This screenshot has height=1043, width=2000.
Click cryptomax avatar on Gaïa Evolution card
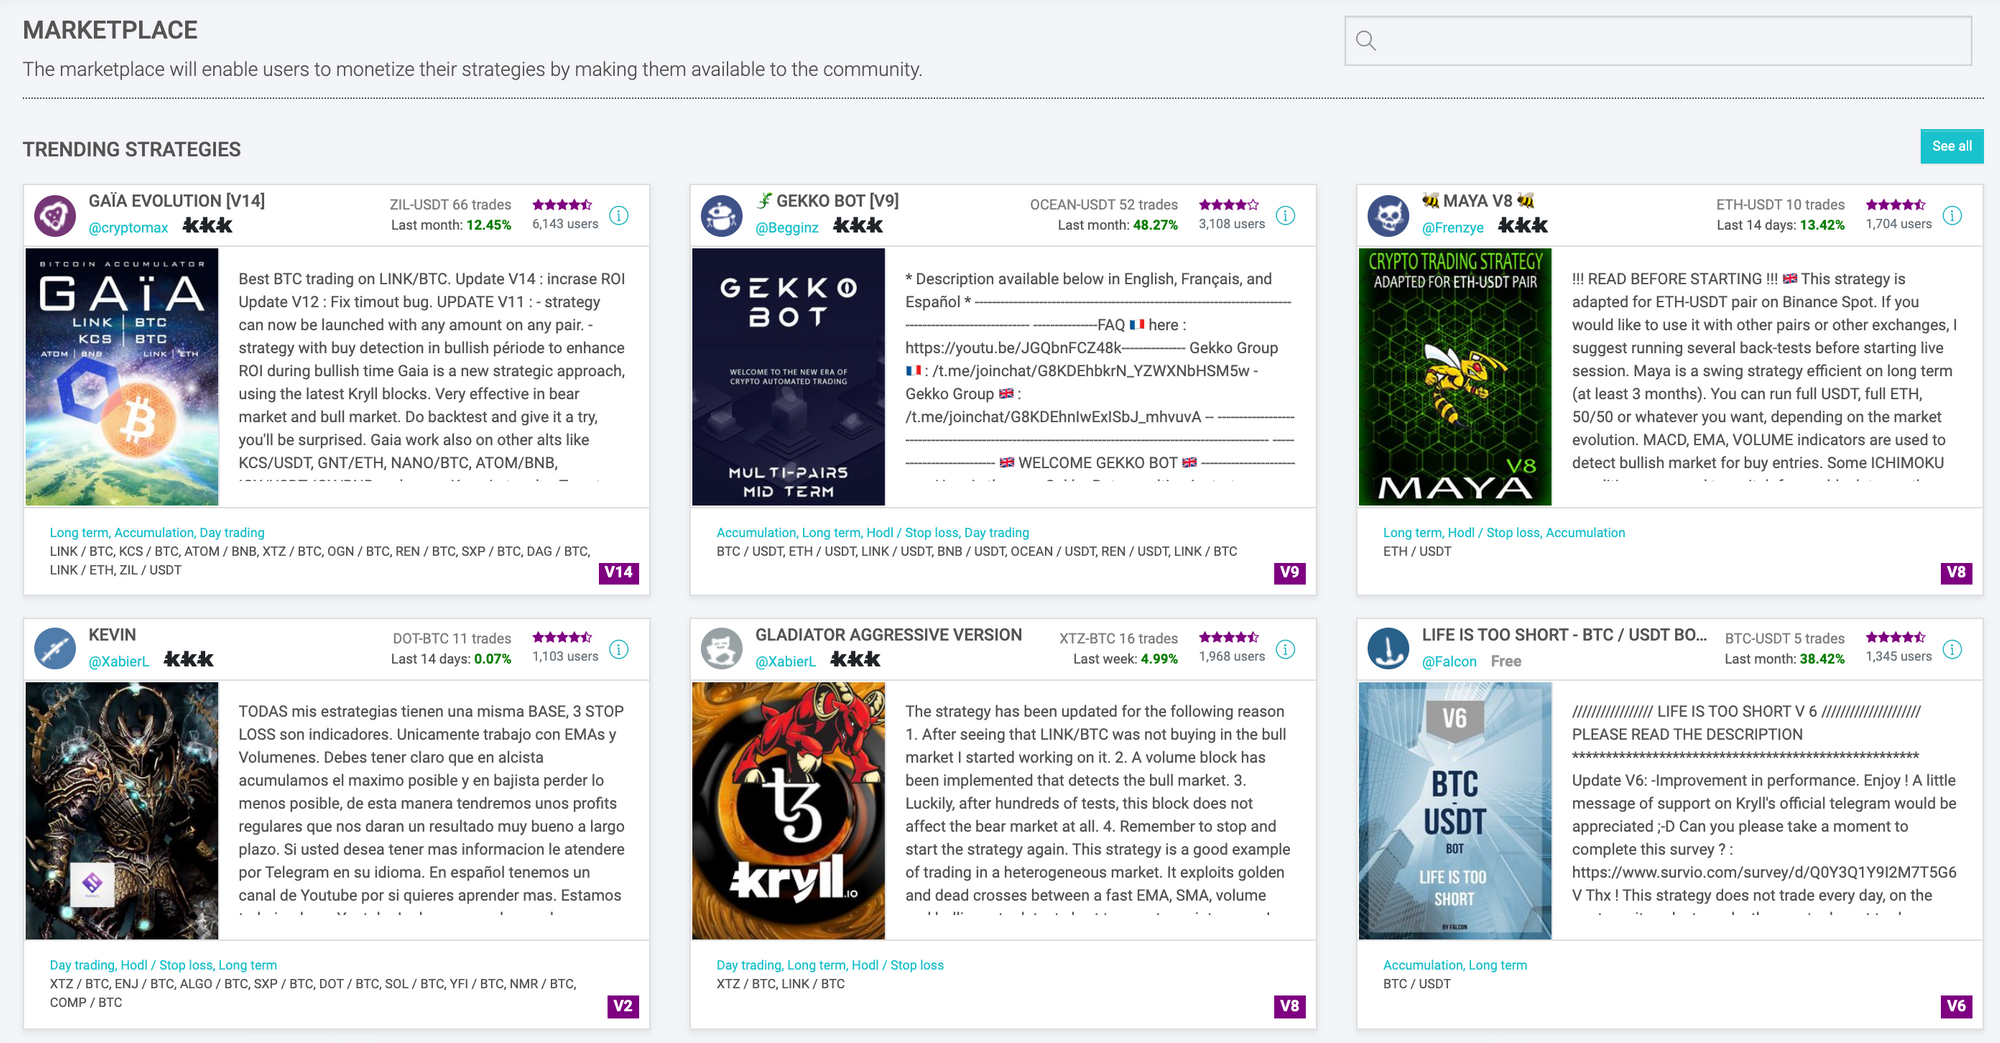coord(55,216)
